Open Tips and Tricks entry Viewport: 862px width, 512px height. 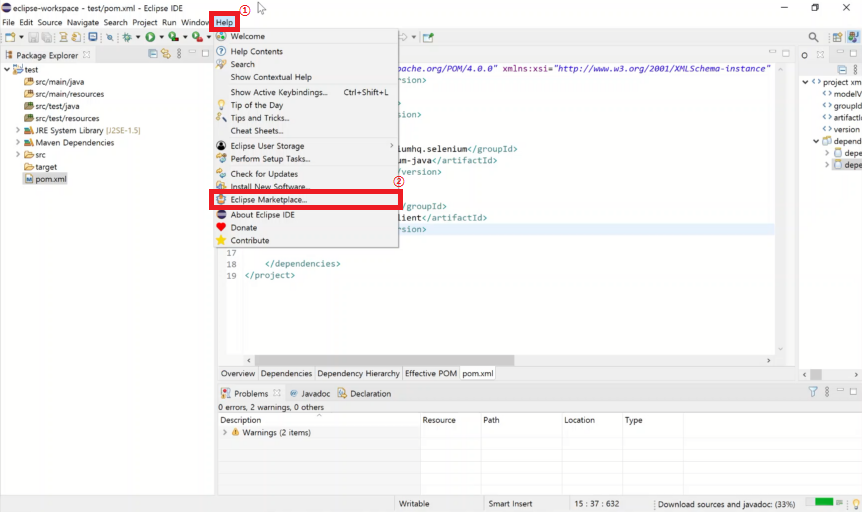coord(306,118)
